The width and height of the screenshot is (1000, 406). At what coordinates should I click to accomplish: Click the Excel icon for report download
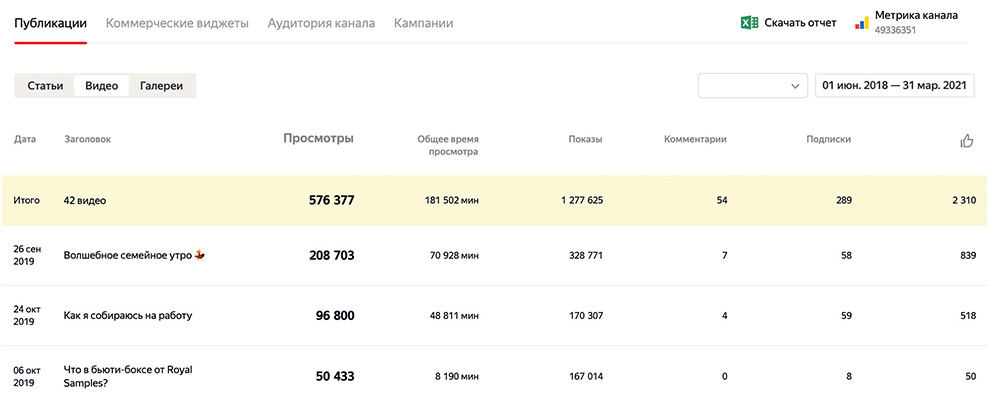tap(750, 23)
